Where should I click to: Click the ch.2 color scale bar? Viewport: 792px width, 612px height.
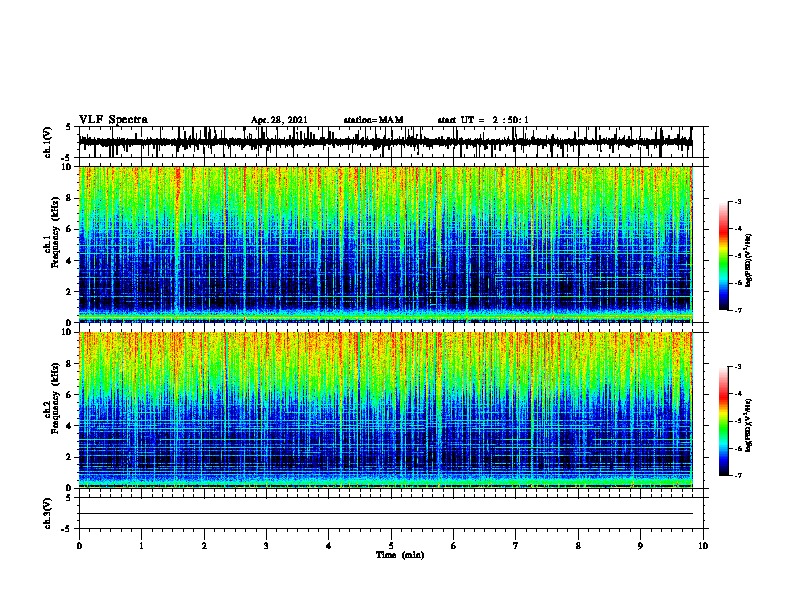[x=724, y=421]
